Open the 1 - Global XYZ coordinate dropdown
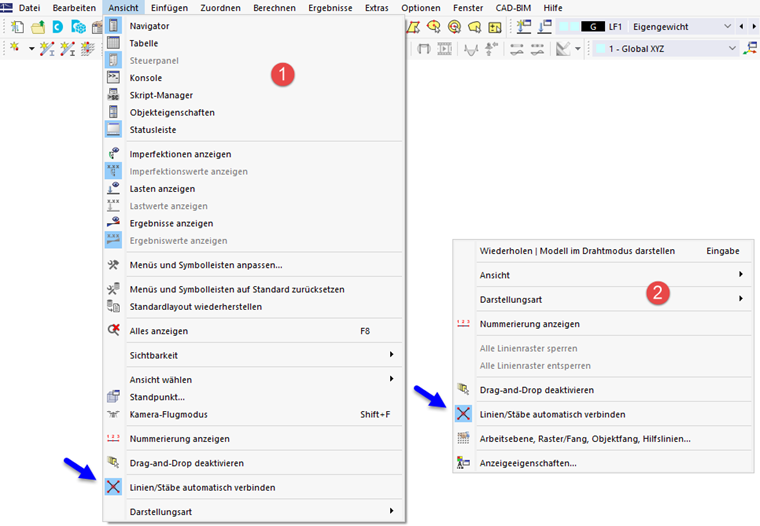This screenshot has width=760, height=526. pyautogui.click(x=665, y=48)
